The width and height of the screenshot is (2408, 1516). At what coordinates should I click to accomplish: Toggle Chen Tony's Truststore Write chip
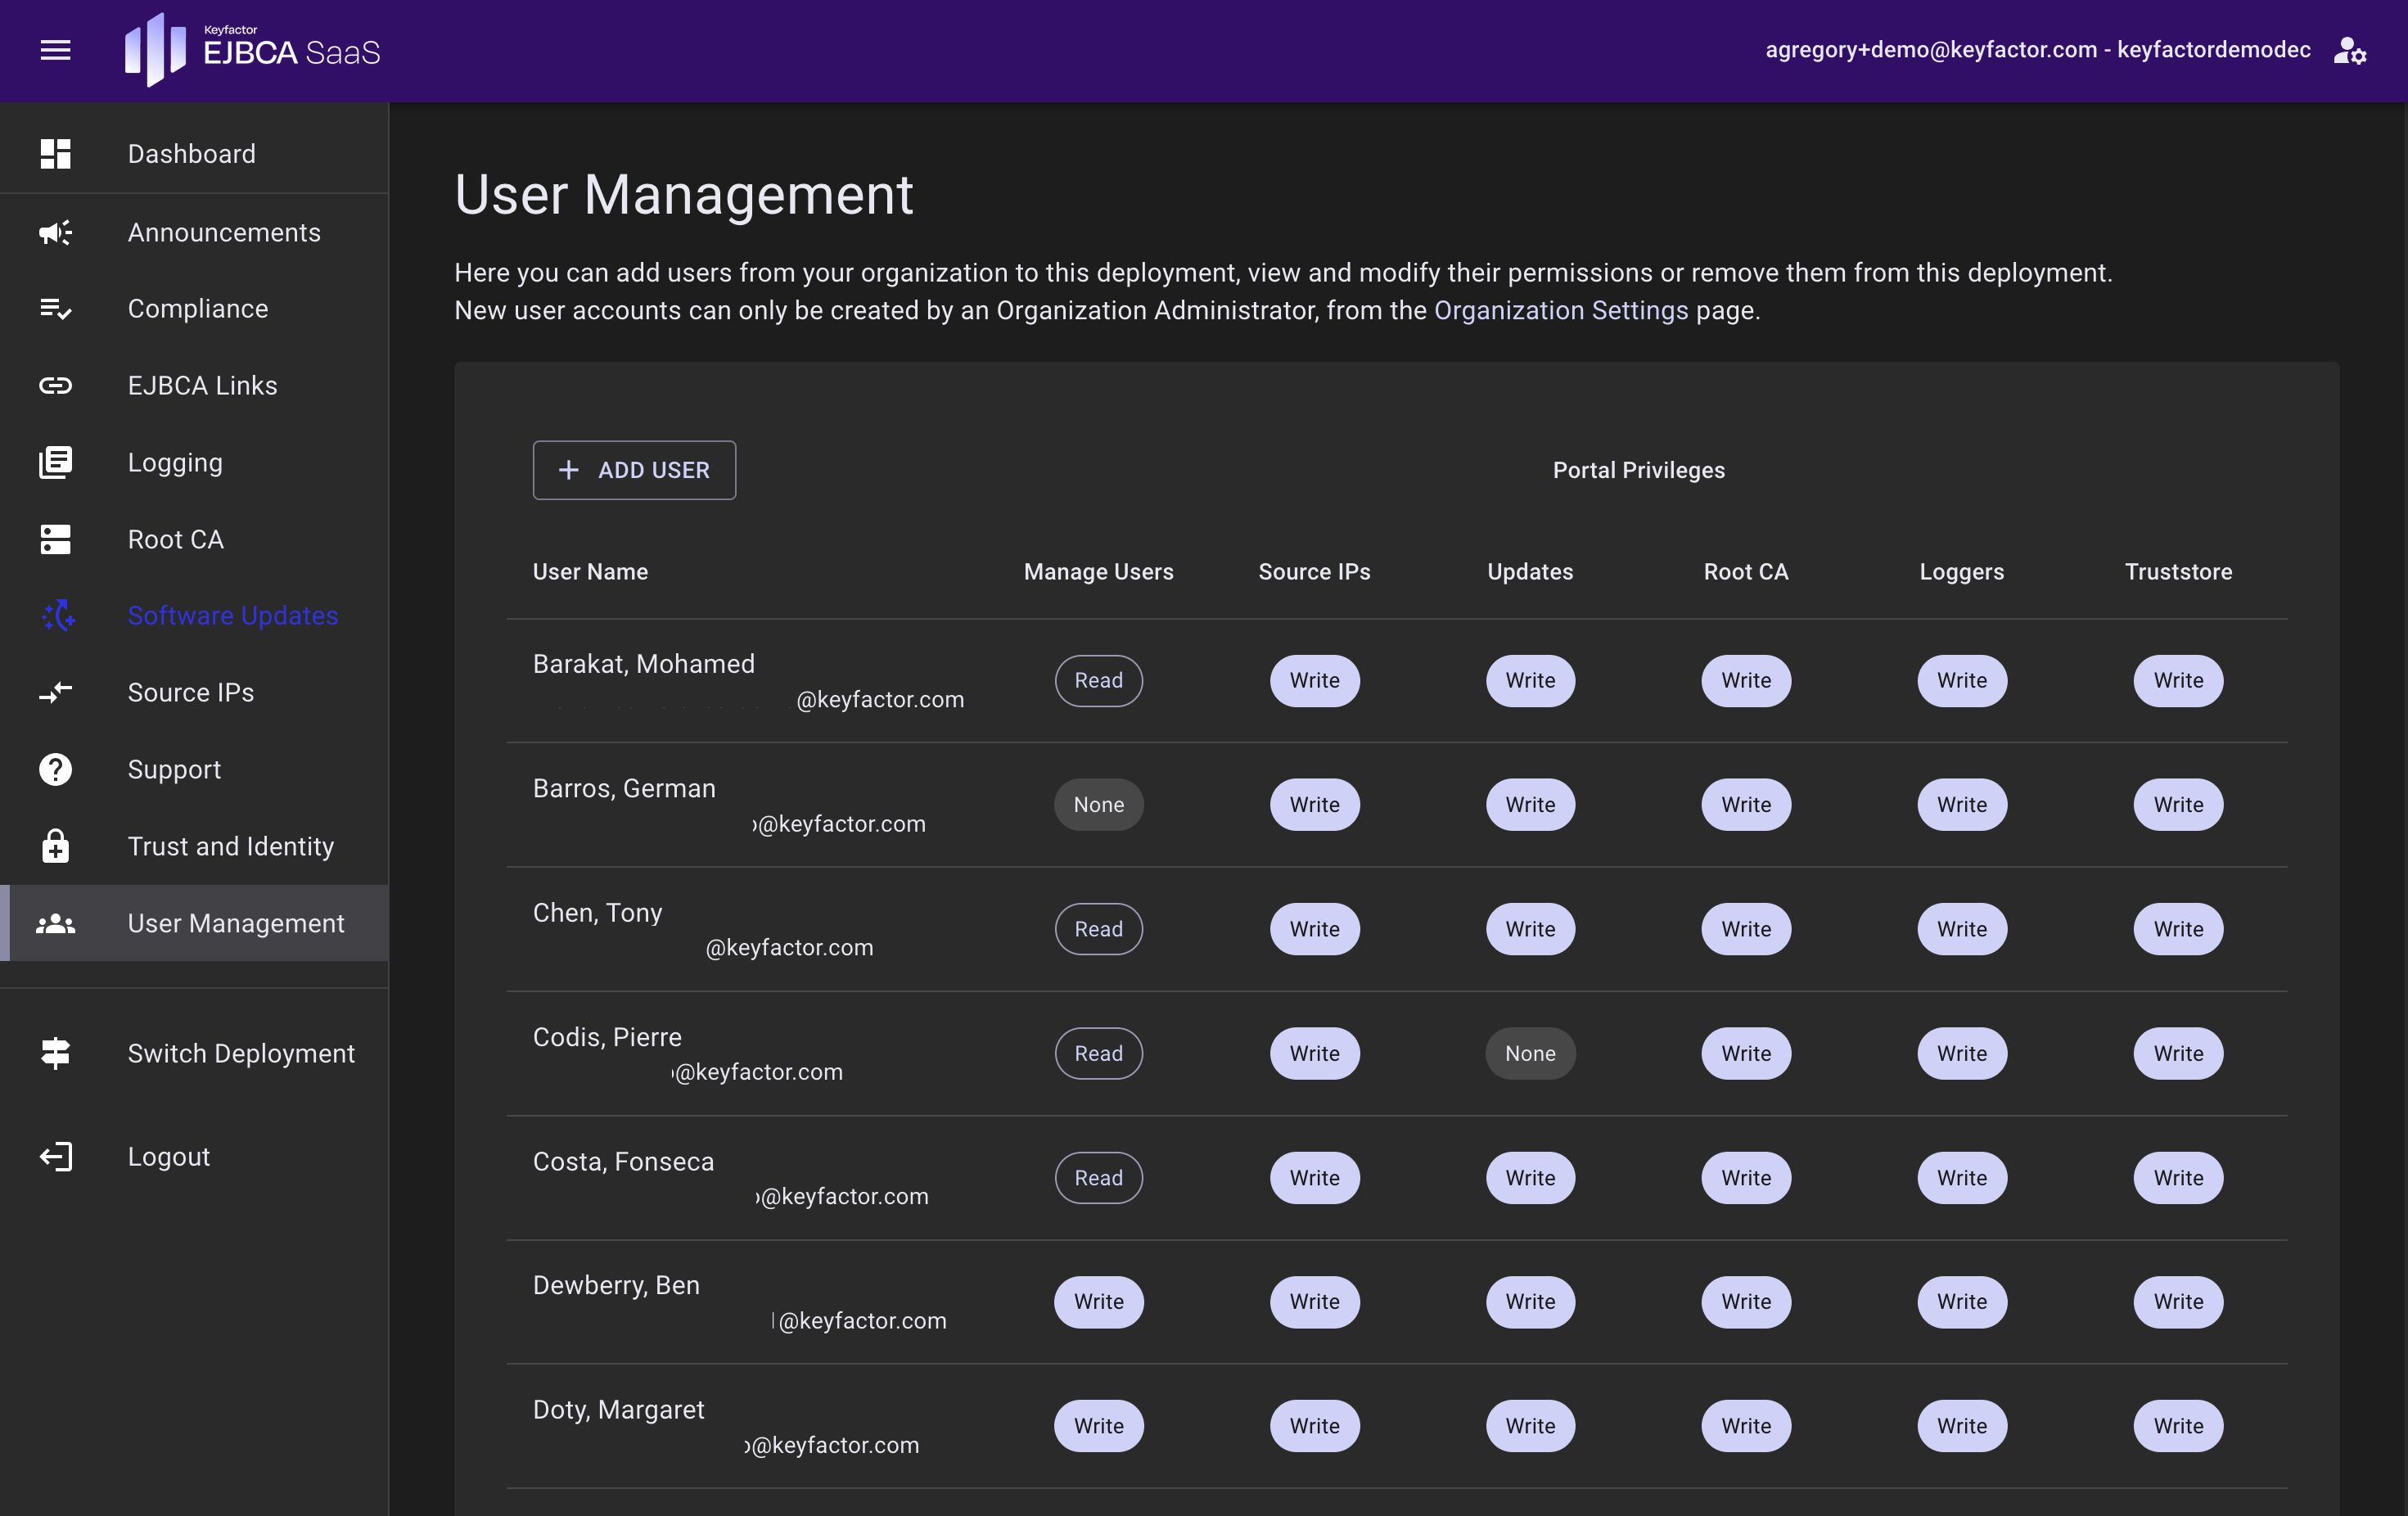coord(2177,929)
